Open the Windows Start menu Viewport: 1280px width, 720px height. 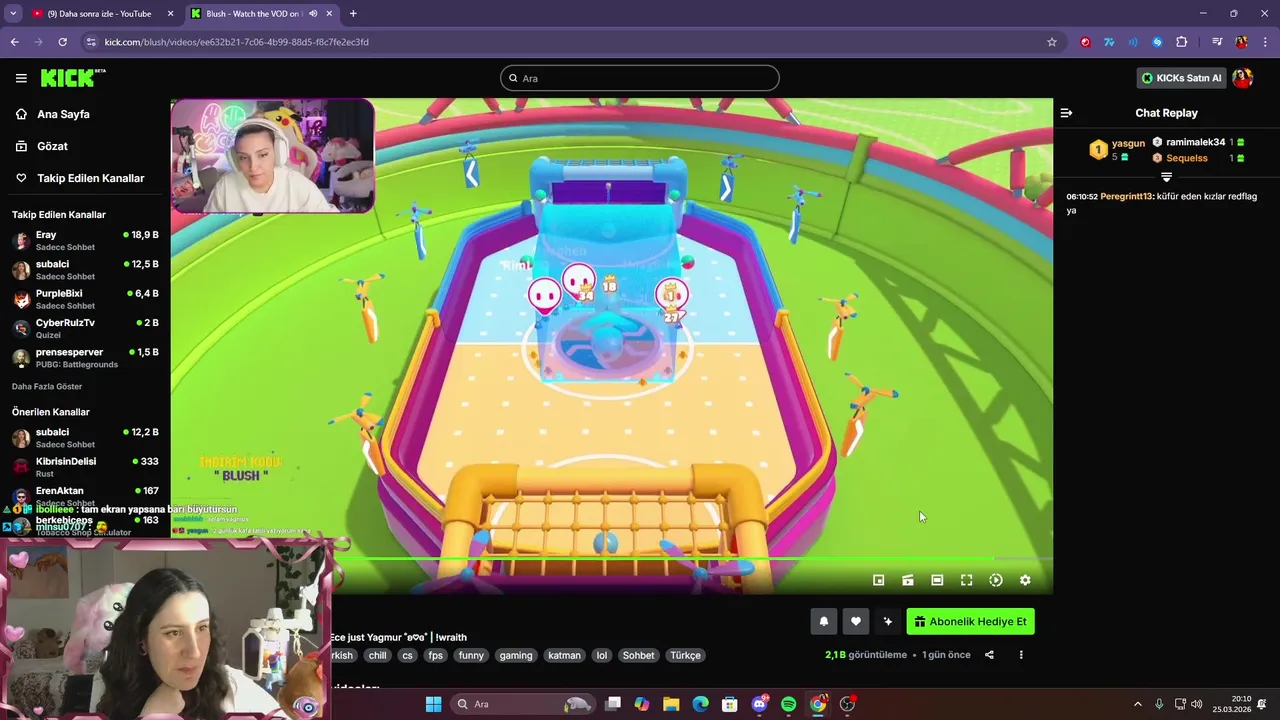pyautogui.click(x=433, y=704)
